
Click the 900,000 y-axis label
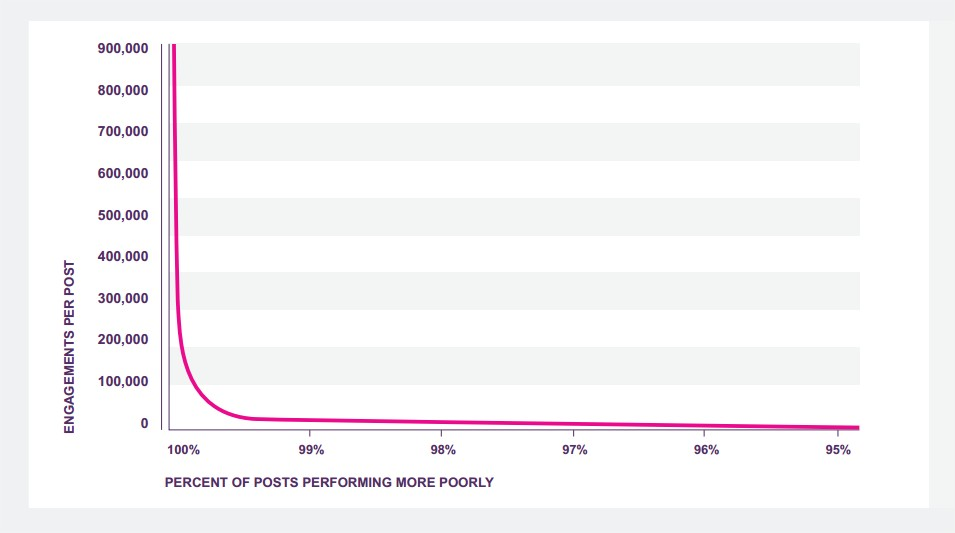pos(123,48)
